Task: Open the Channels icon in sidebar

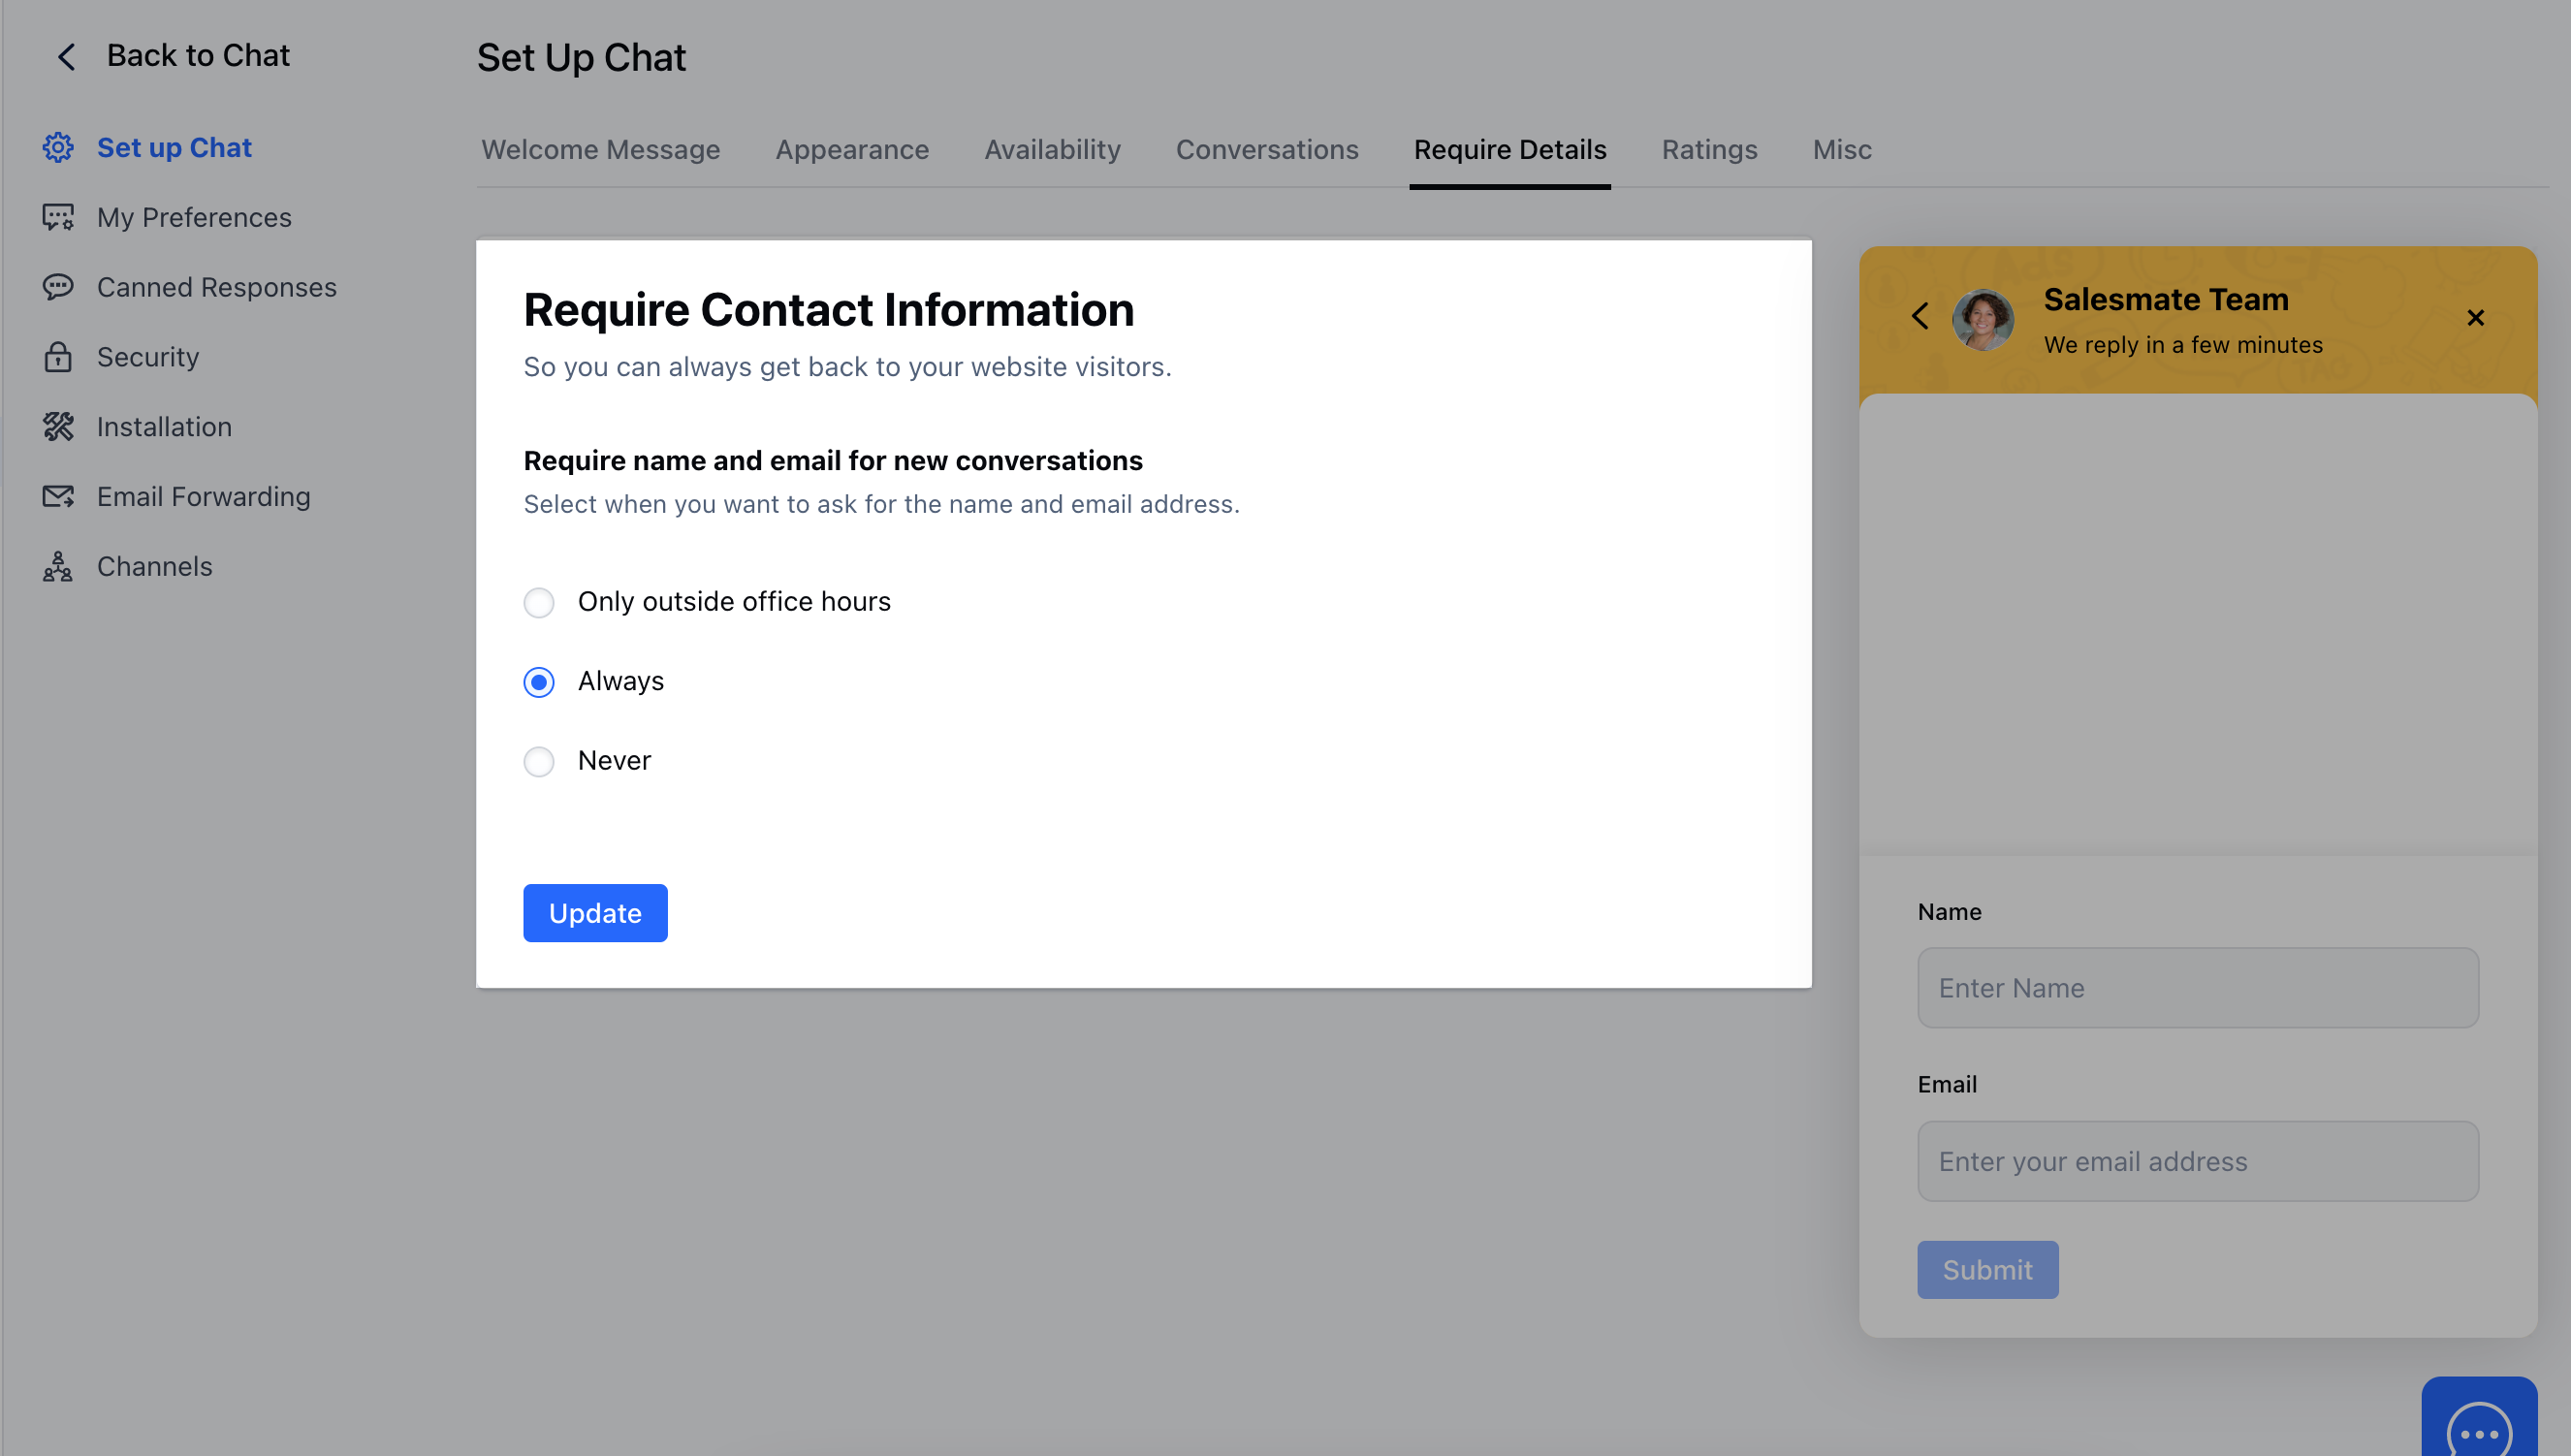Action: point(58,566)
